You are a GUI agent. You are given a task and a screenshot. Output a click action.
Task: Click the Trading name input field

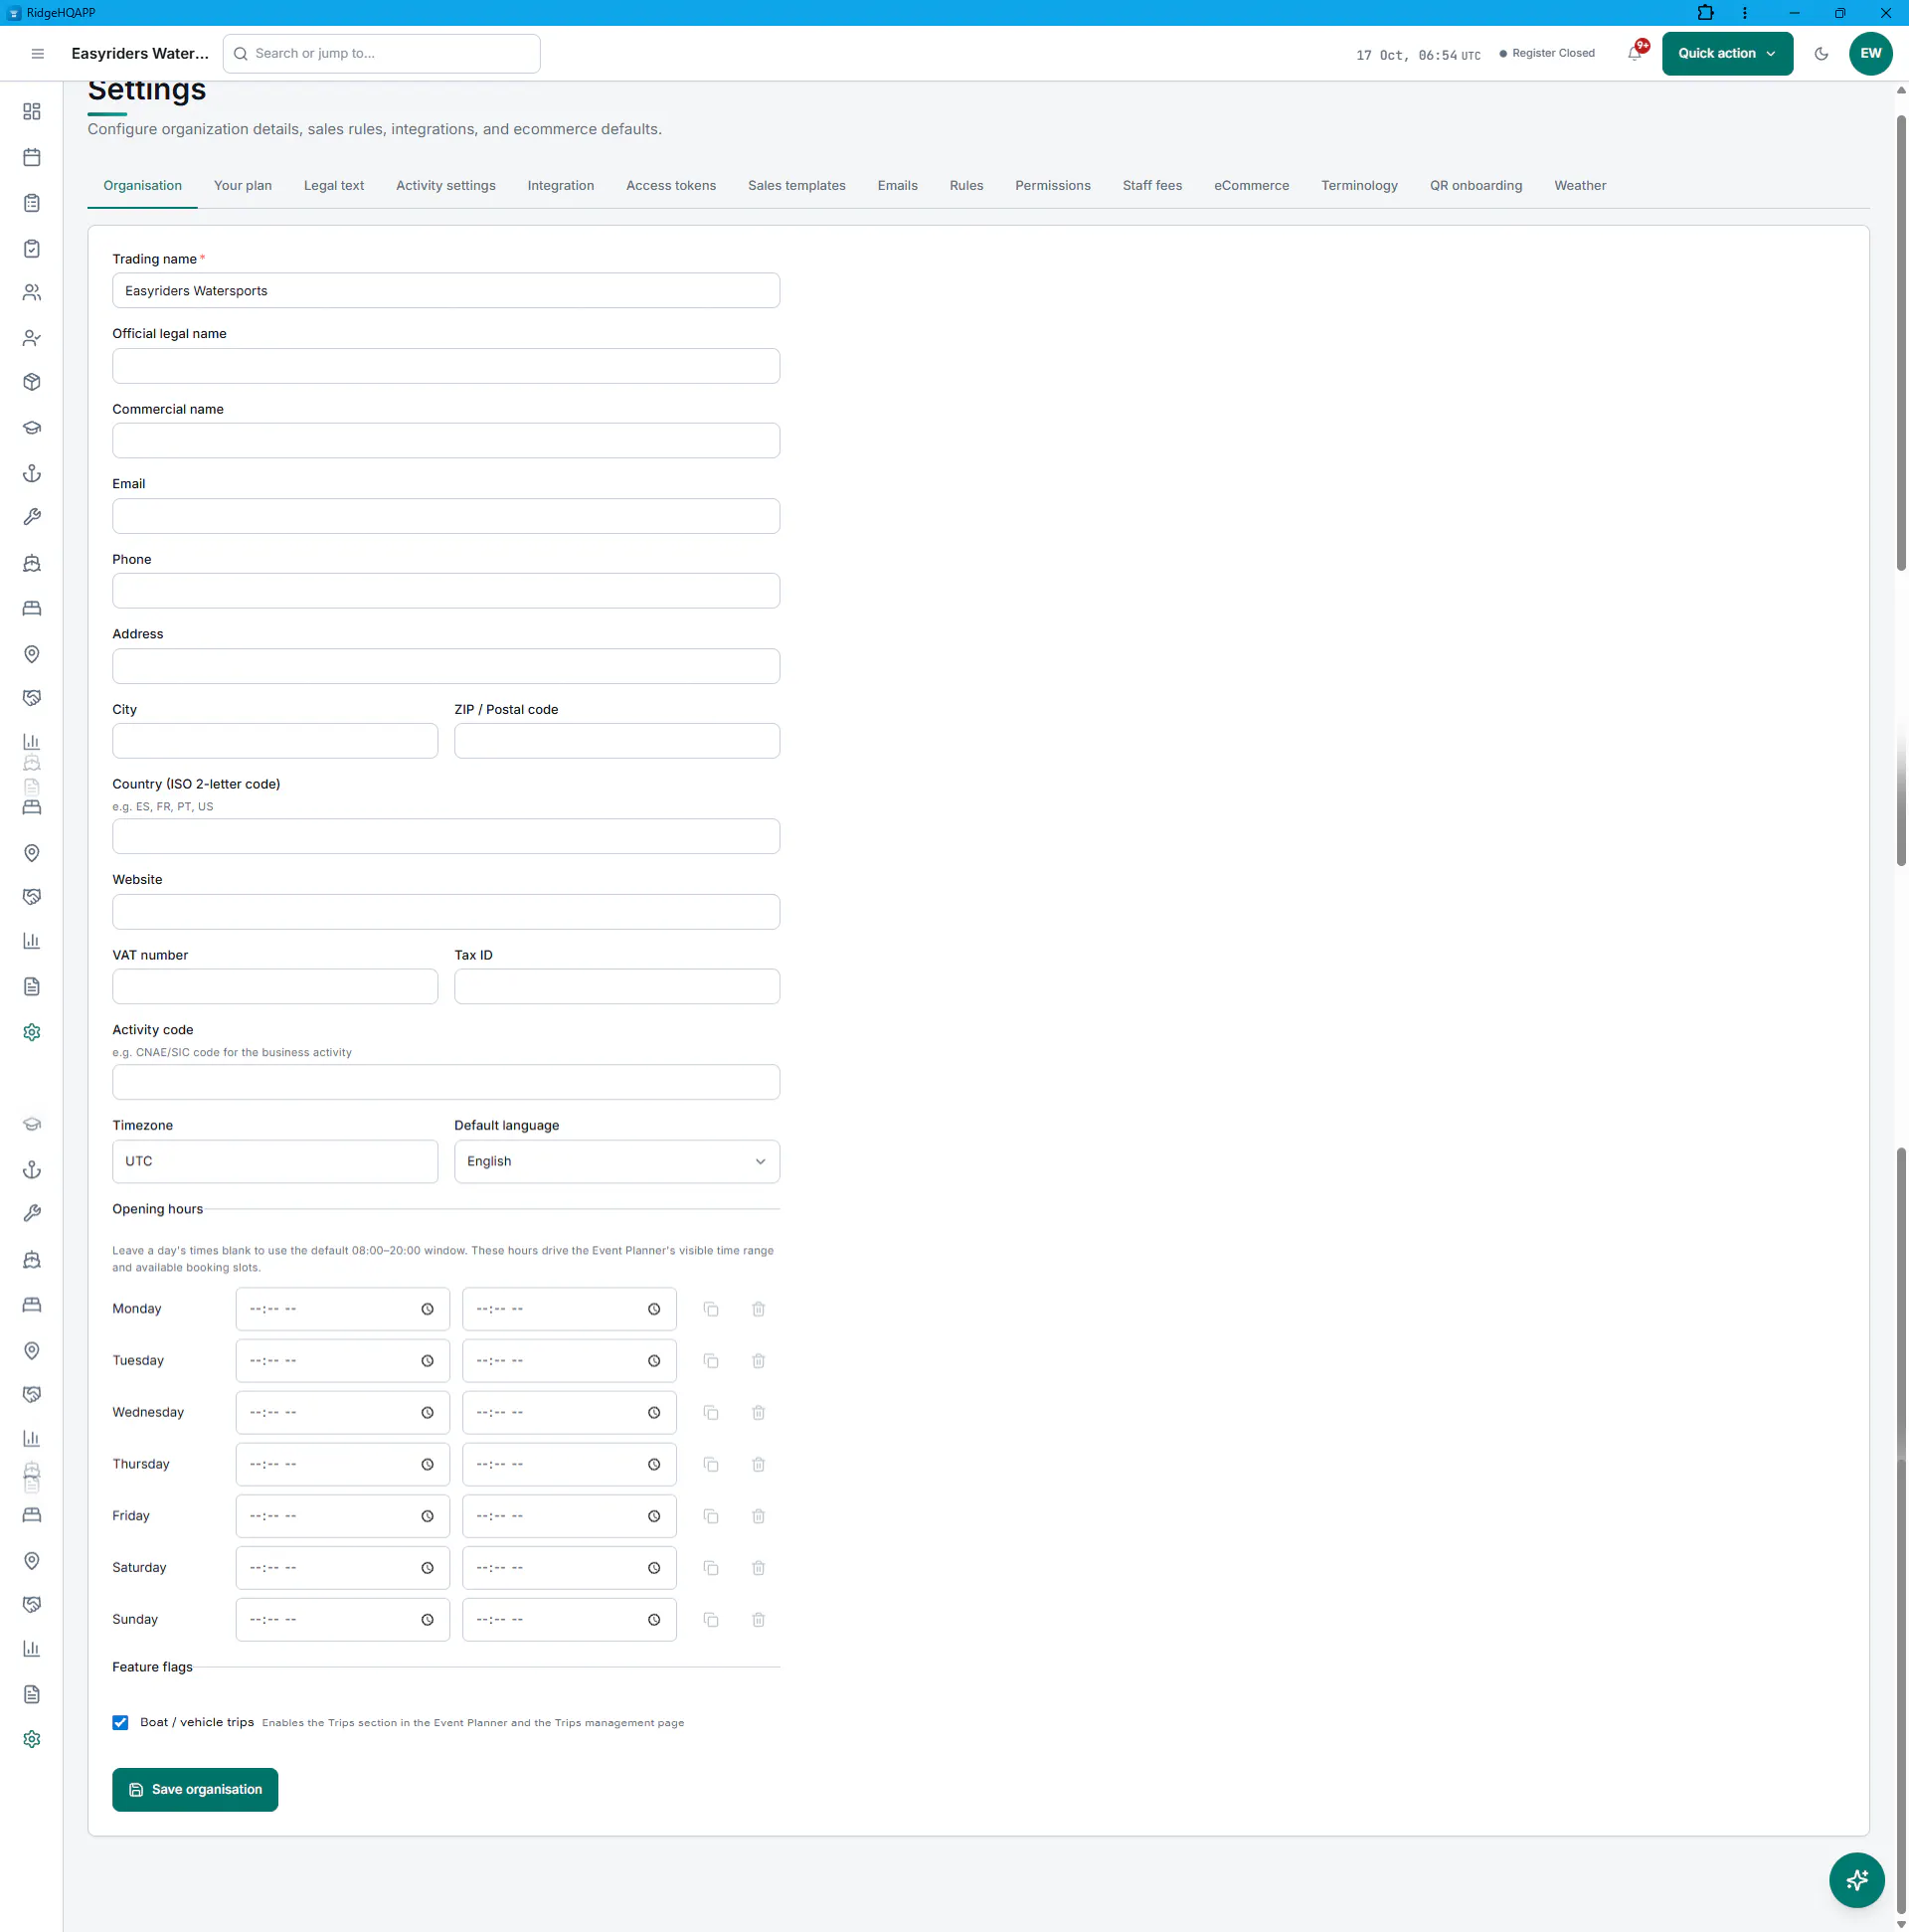[x=446, y=291]
